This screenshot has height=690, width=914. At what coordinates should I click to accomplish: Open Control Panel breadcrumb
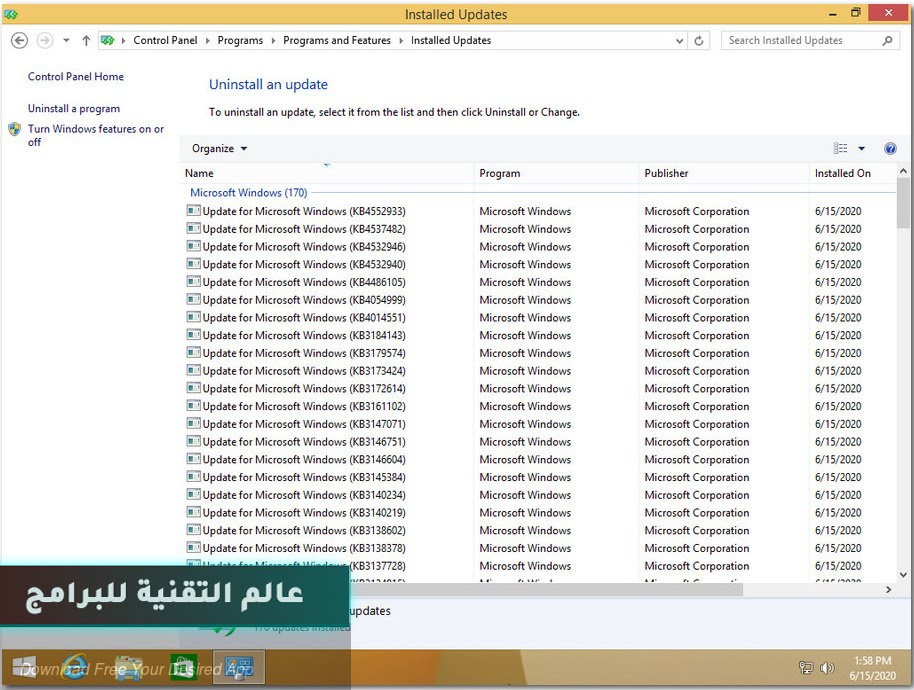pyautogui.click(x=165, y=40)
